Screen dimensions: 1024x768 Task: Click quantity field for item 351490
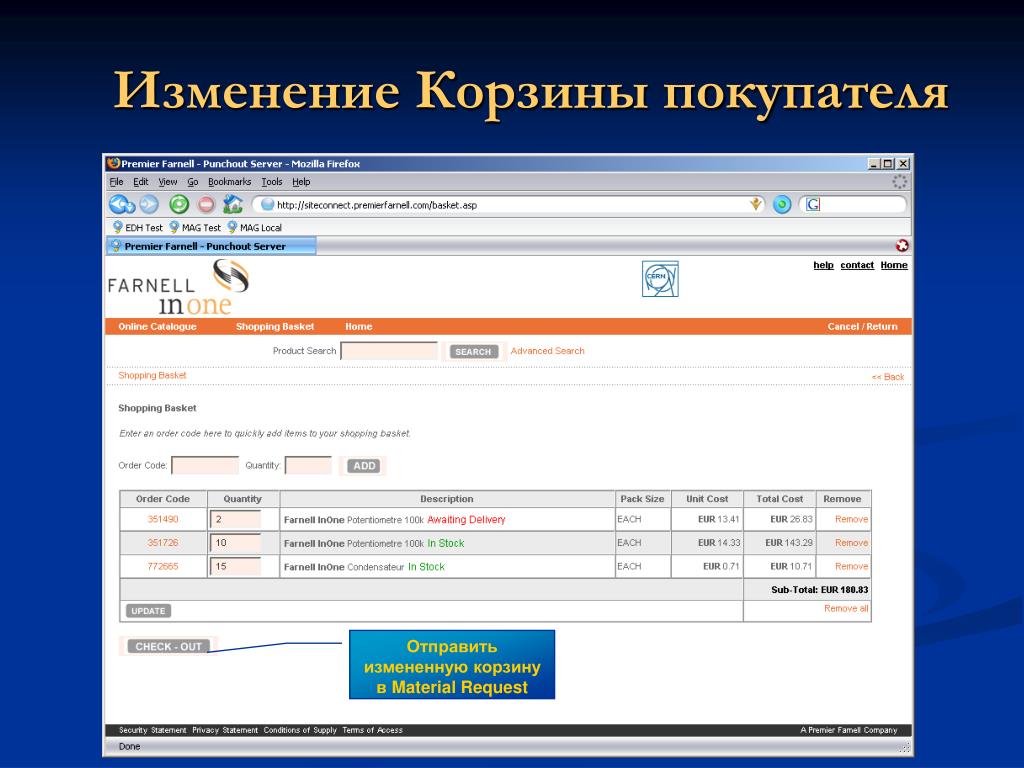[x=235, y=519]
